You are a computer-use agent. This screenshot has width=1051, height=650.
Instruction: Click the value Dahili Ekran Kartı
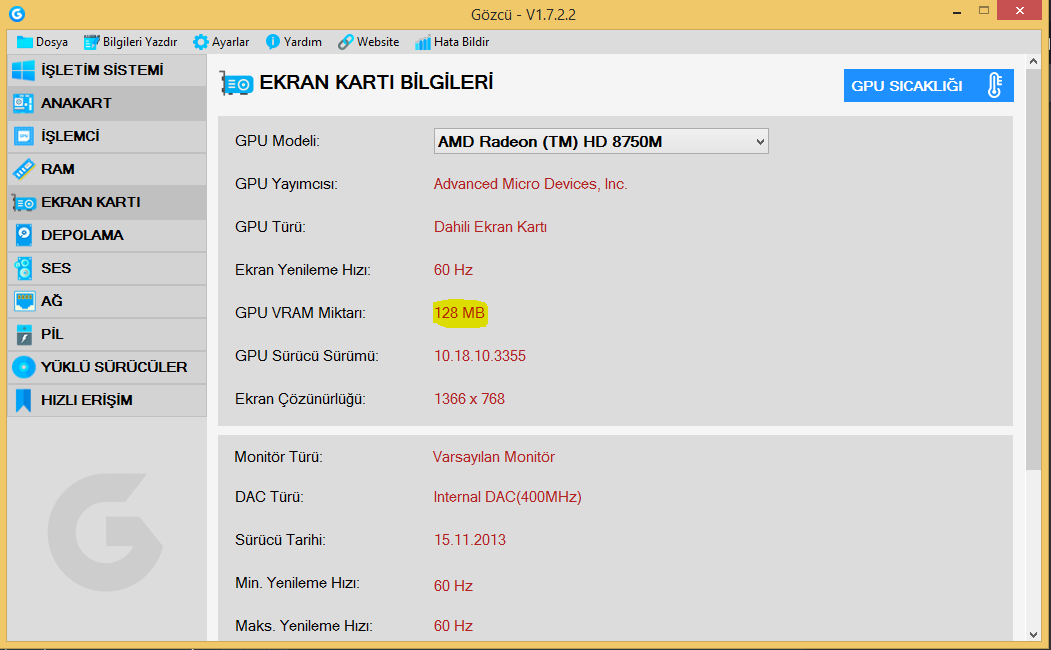point(490,226)
